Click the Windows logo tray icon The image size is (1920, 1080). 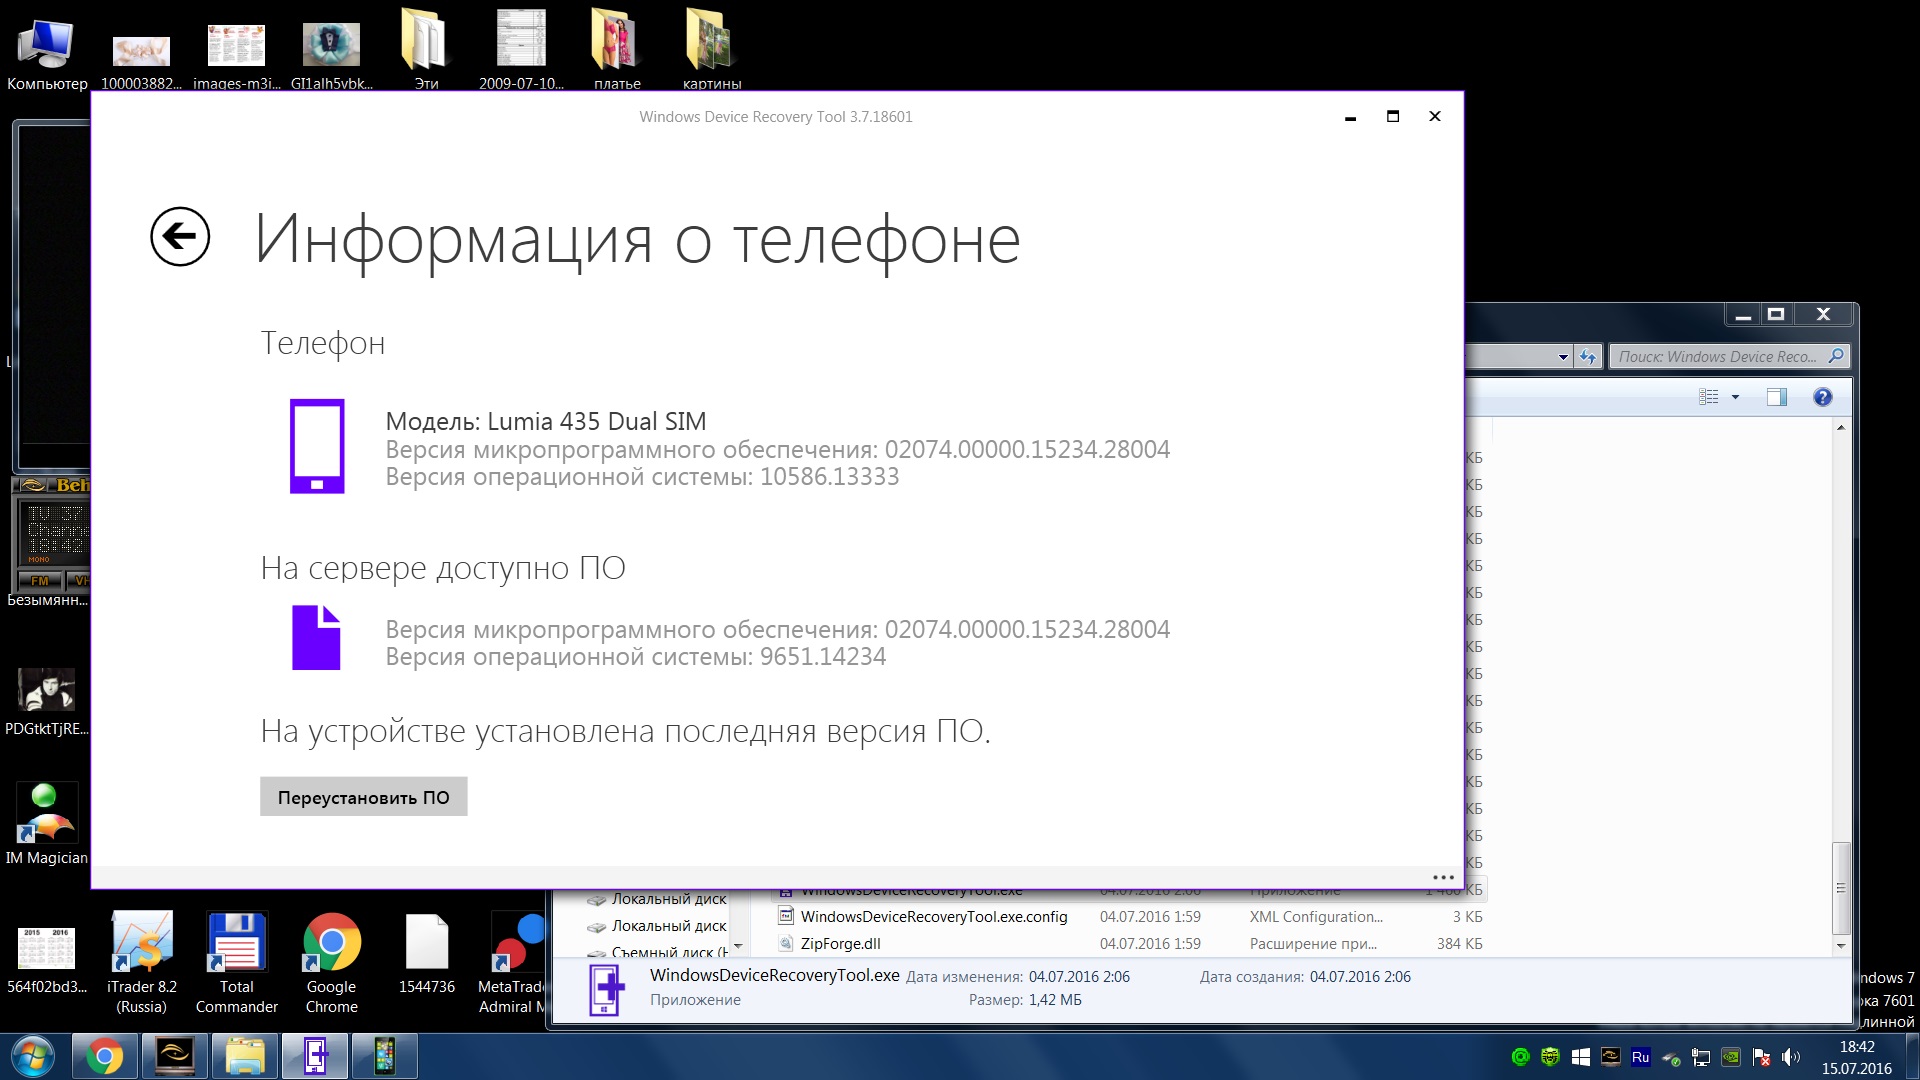[1581, 1057]
